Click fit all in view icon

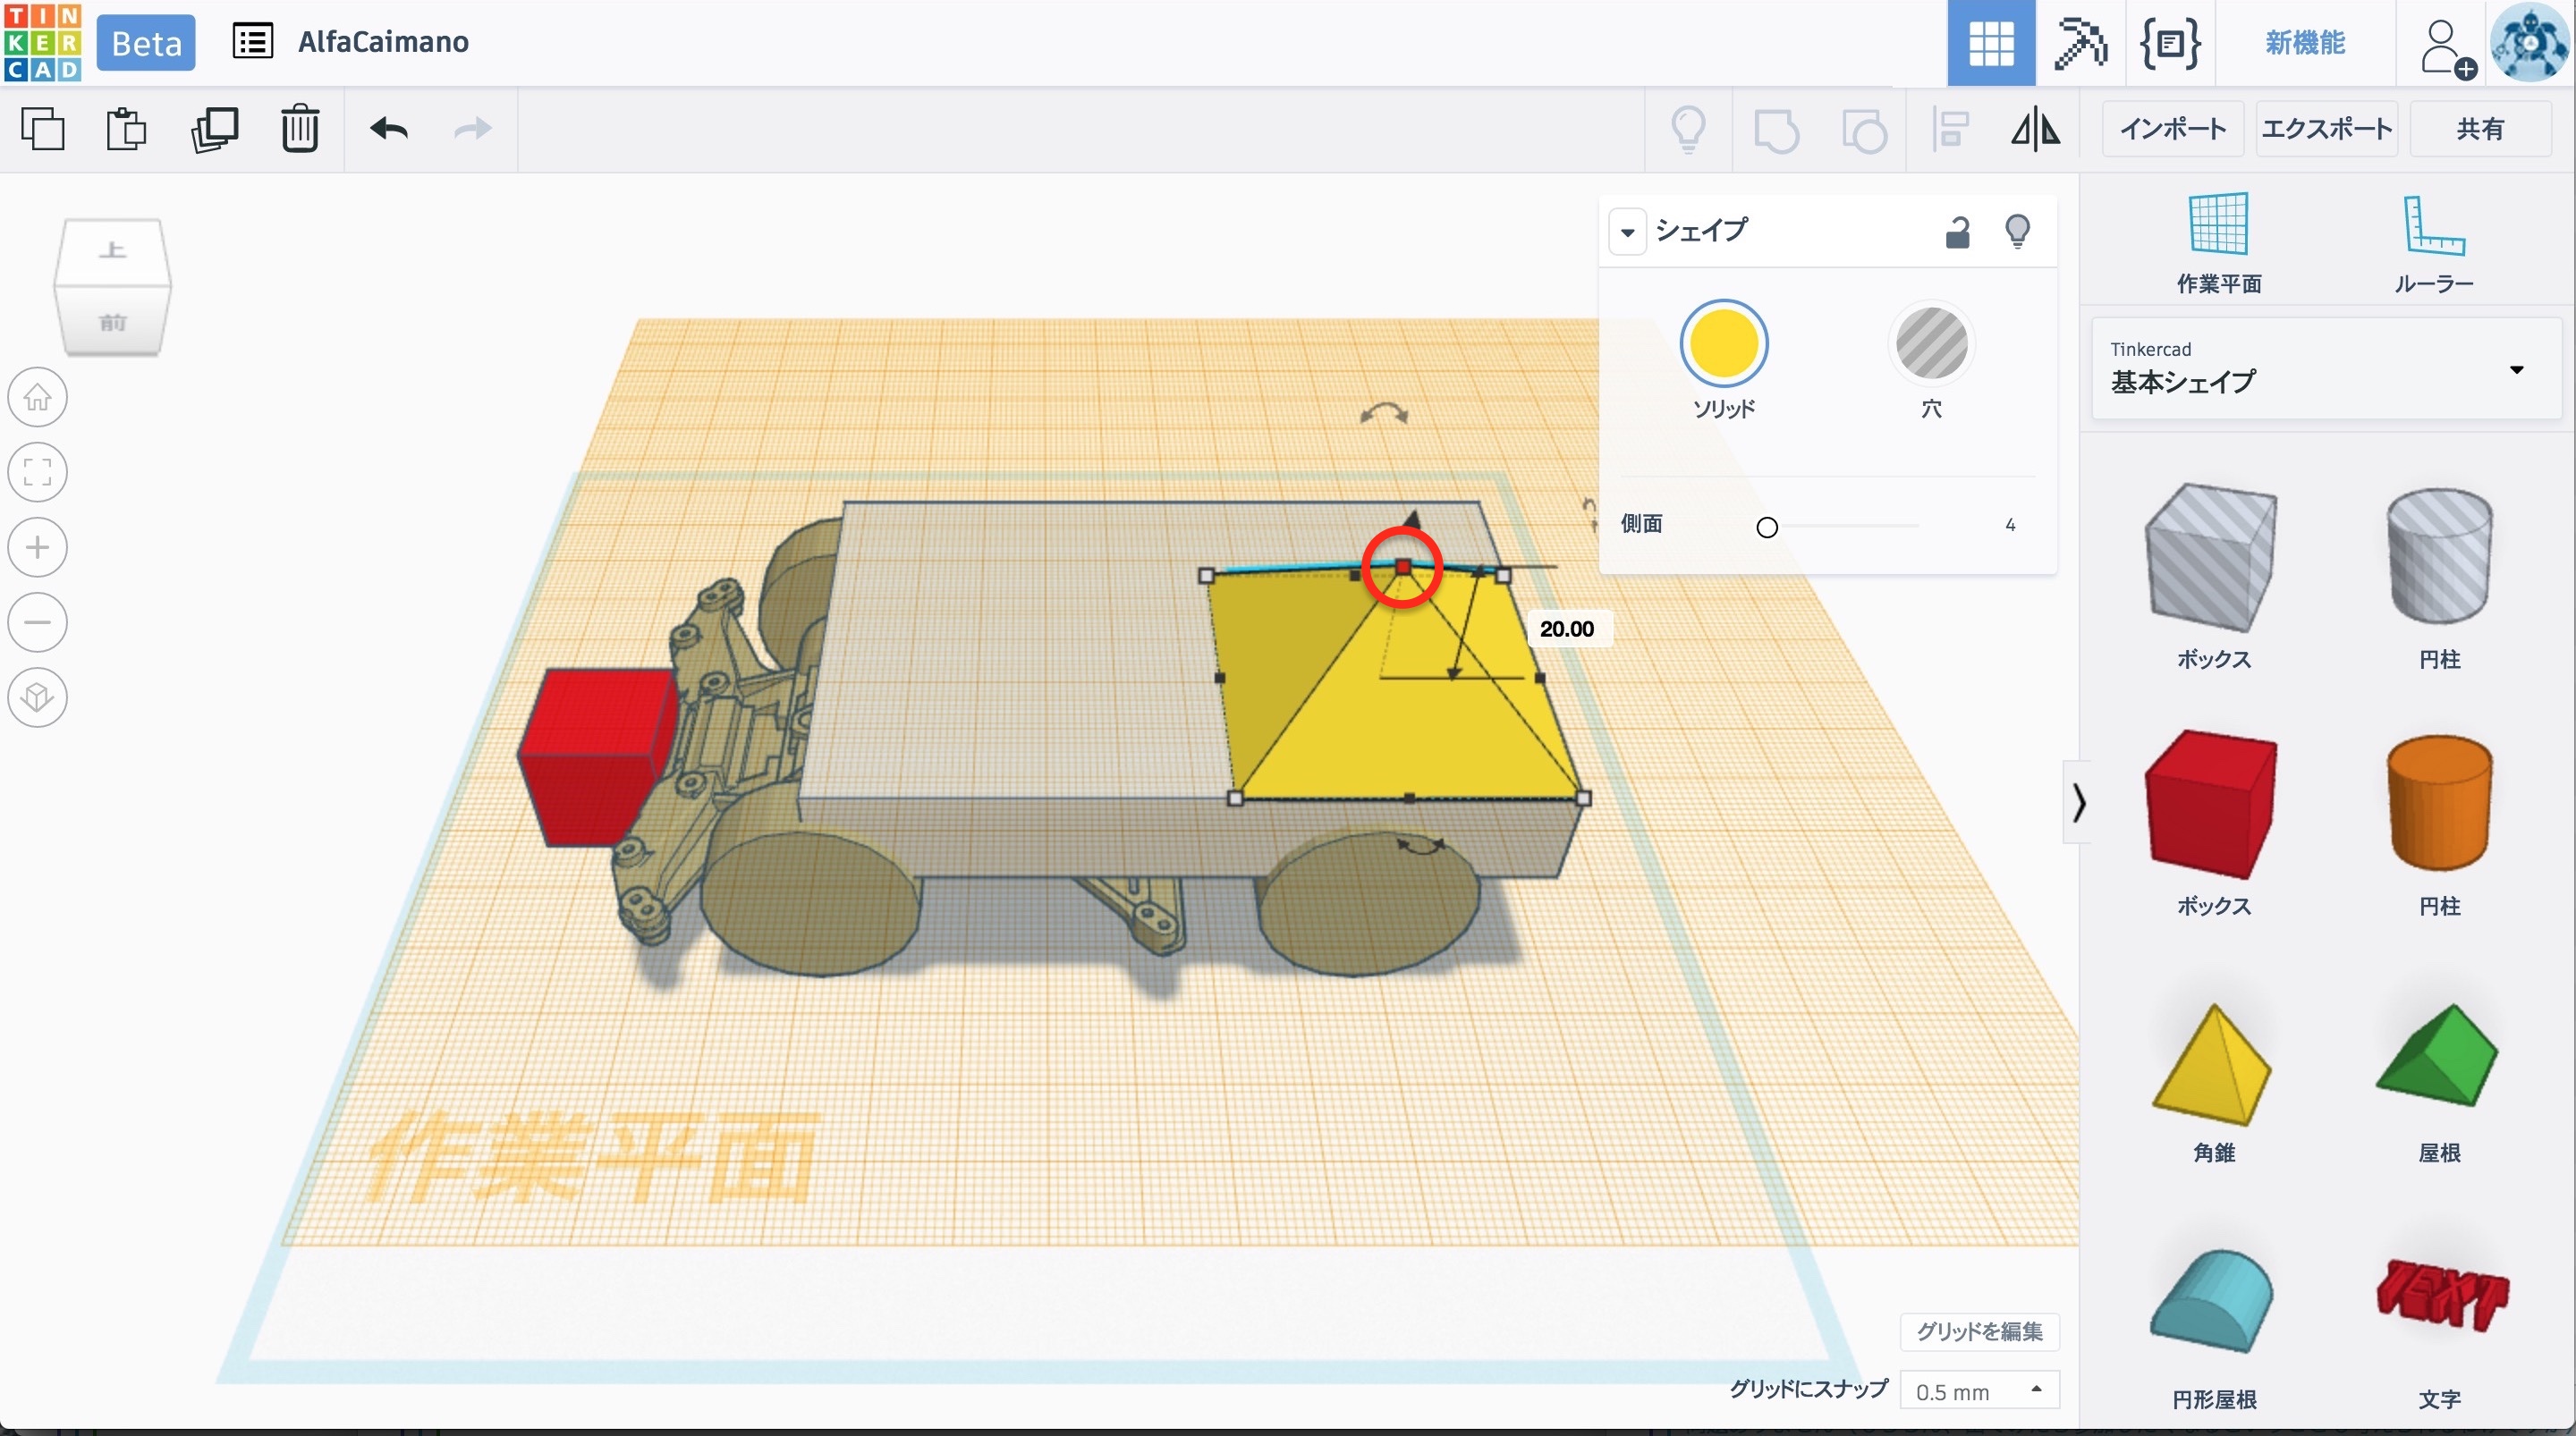[x=38, y=472]
